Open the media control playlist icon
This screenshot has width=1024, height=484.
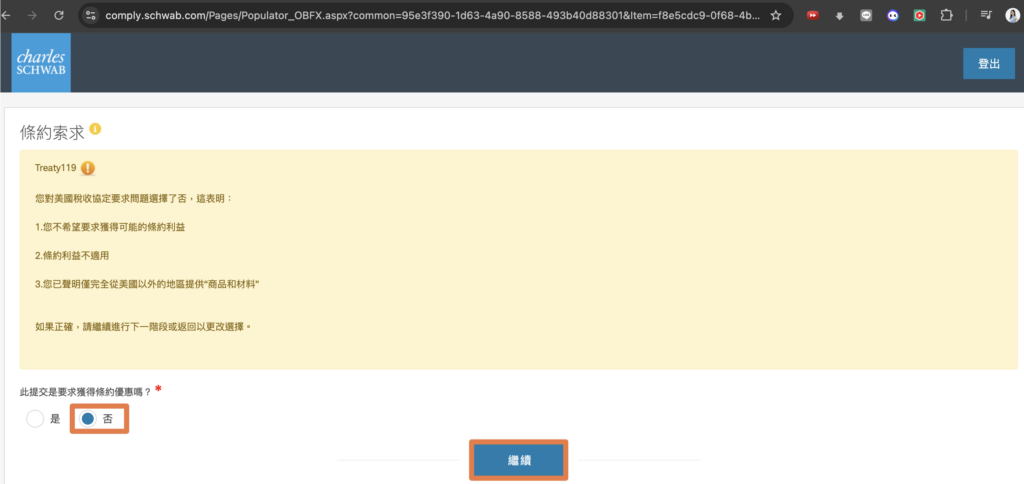coord(986,16)
